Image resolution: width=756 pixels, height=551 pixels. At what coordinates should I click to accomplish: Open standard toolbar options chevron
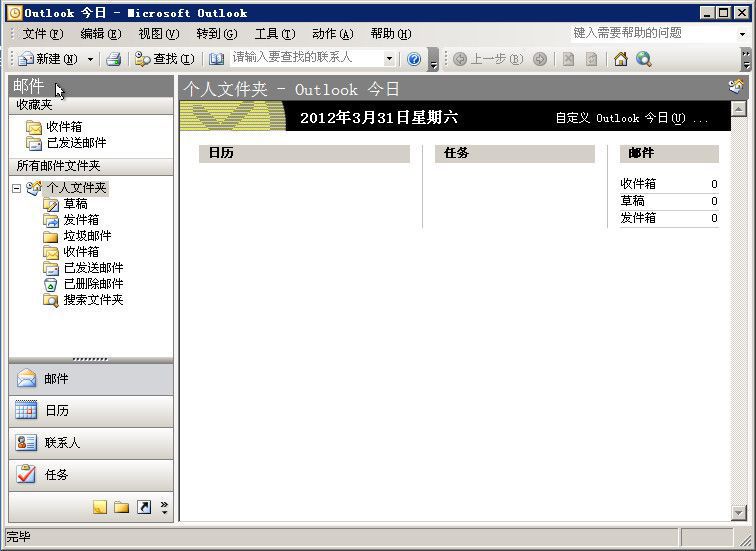click(433, 59)
